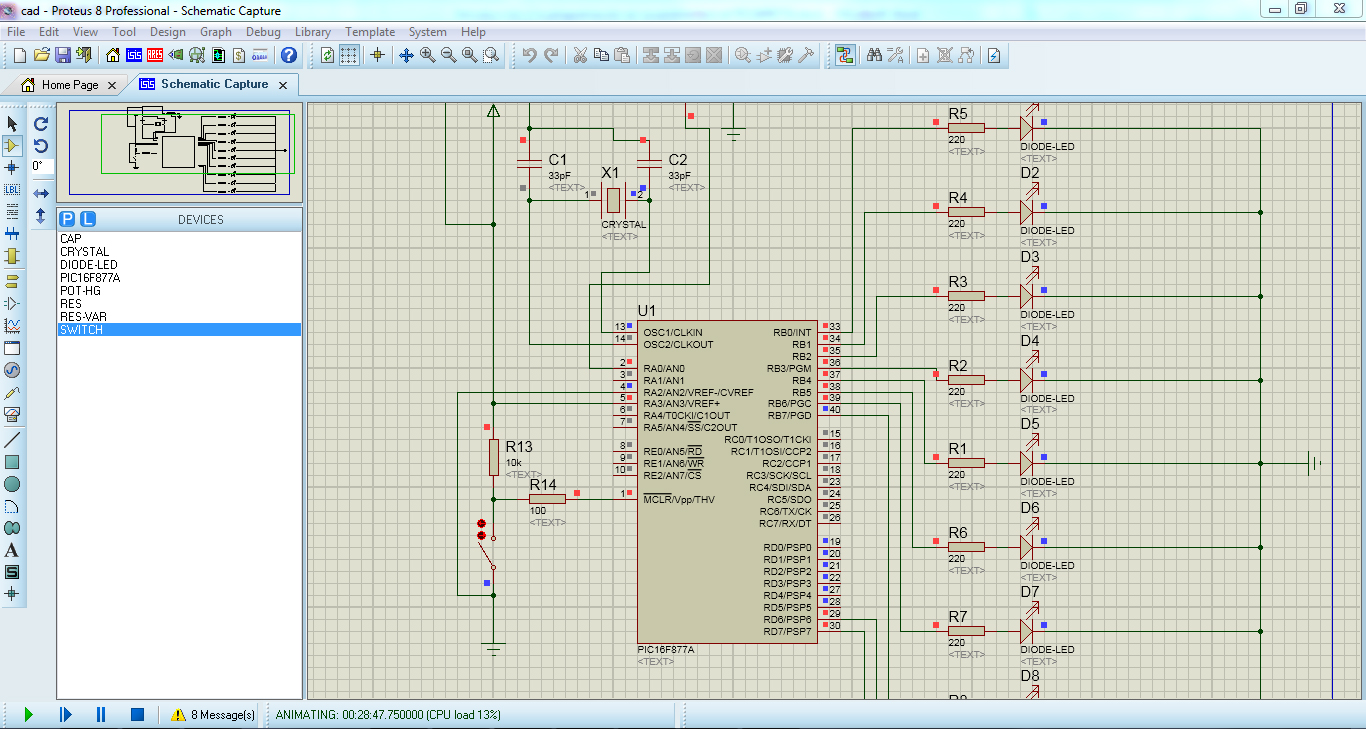This screenshot has width=1366, height=729.
Task: Select the Graph Mode tool
Action: point(12,326)
